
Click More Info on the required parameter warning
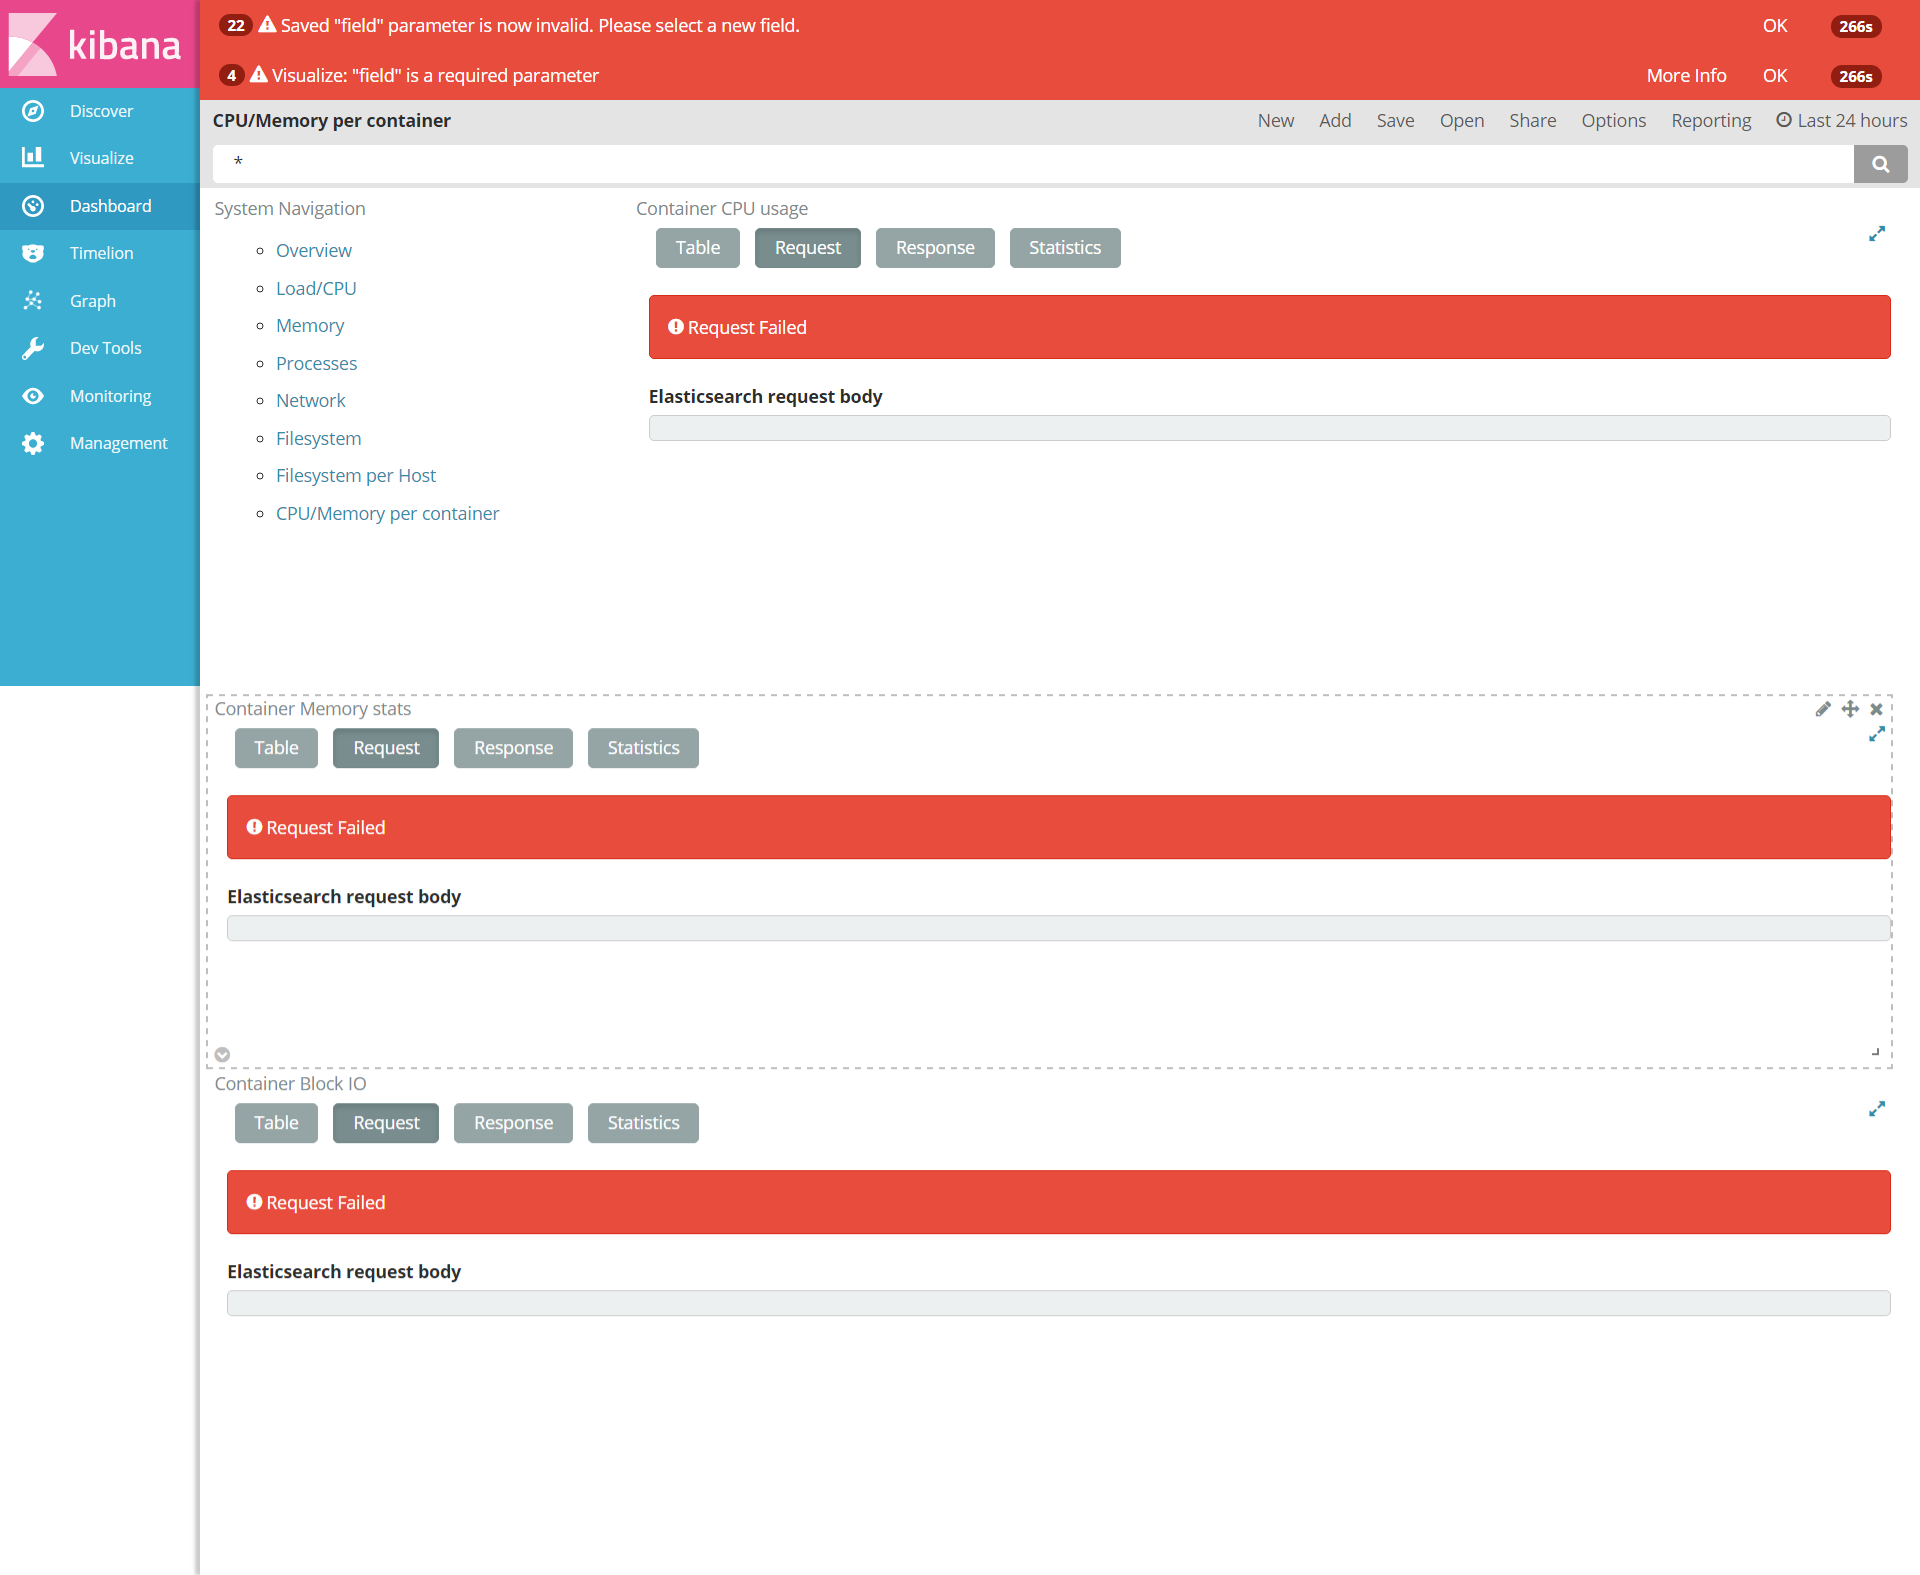pyautogui.click(x=1686, y=76)
